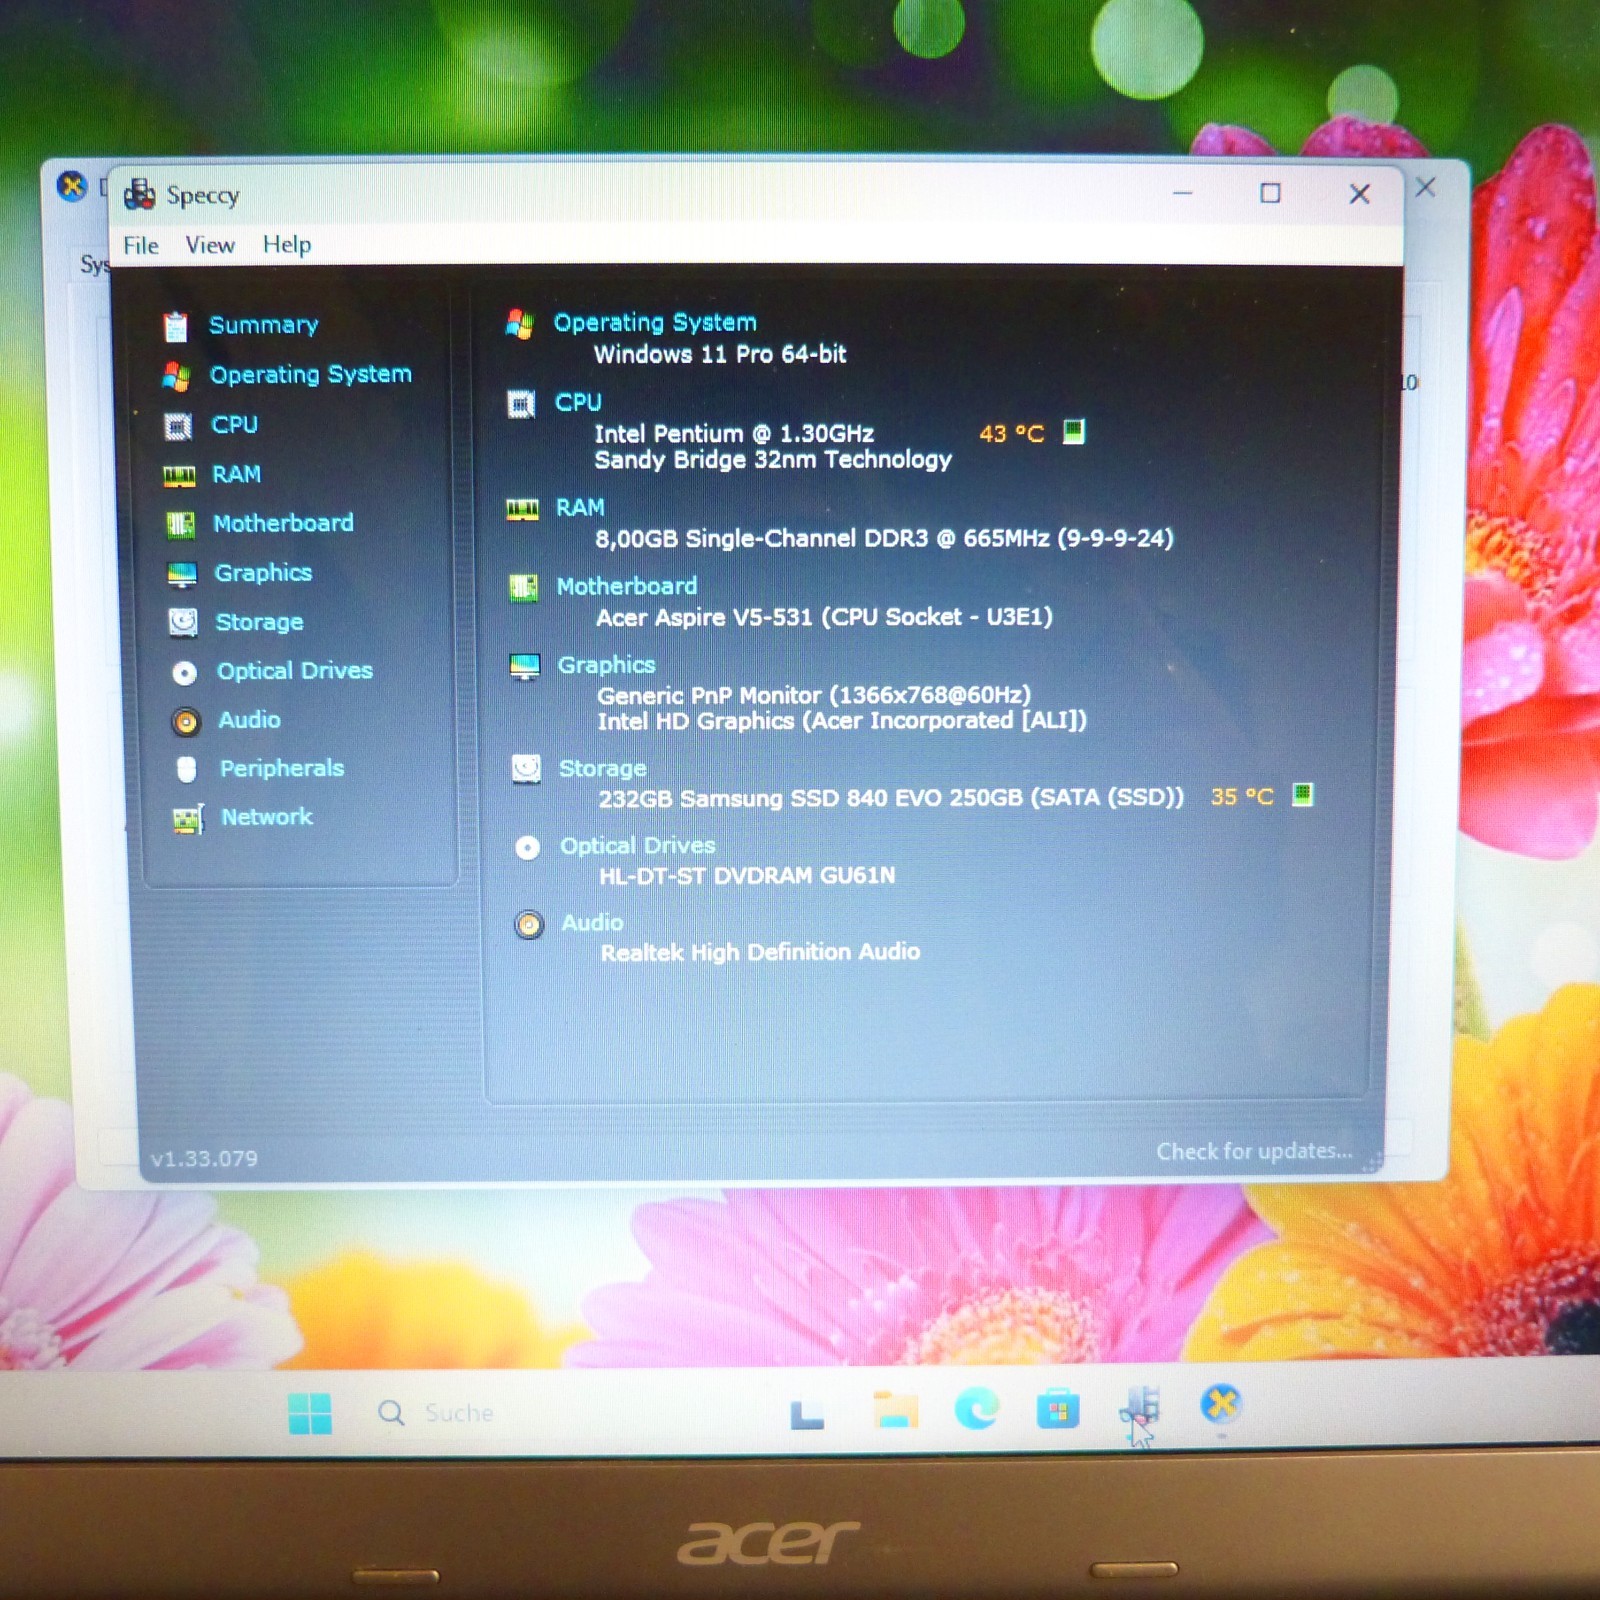This screenshot has width=1600, height=1600.
Task: Click the Windows 11 Pro 64-bit text
Action: pos(720,354)
